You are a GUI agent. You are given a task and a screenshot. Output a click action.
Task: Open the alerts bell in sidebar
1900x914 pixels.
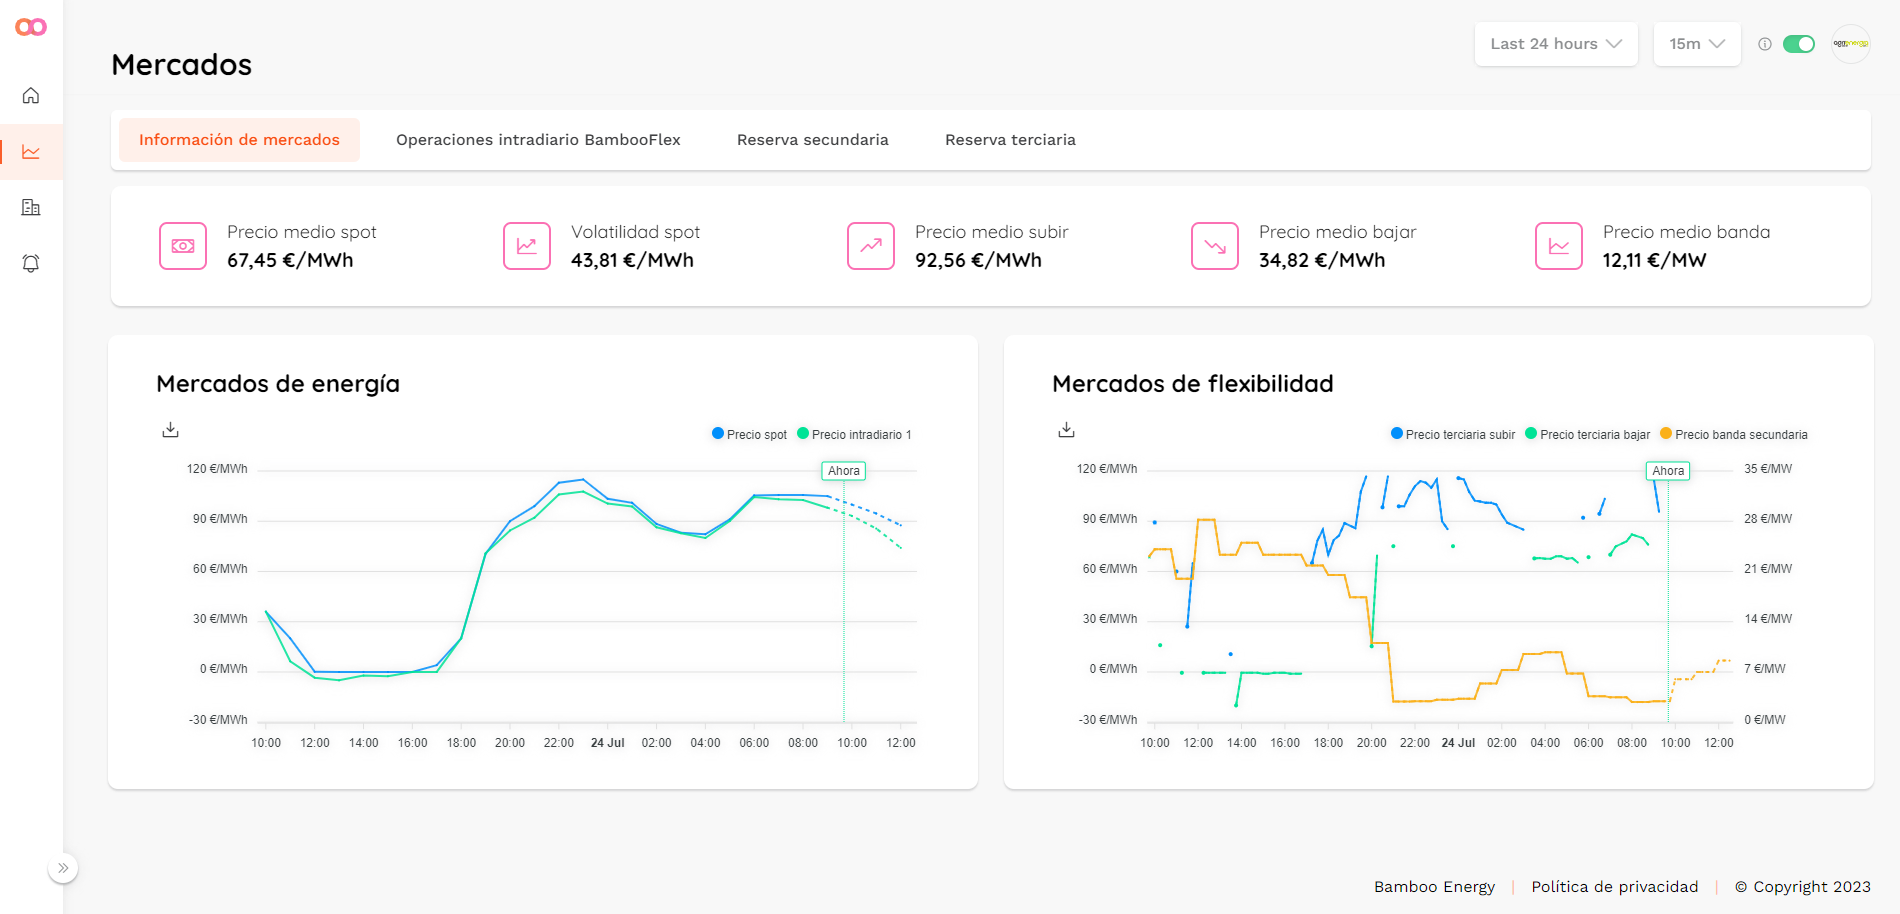coord(31,263)
